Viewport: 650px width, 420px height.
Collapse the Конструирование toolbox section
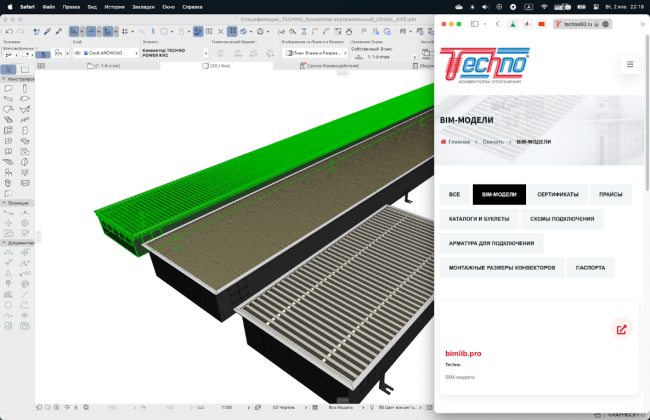pos(4,78)
